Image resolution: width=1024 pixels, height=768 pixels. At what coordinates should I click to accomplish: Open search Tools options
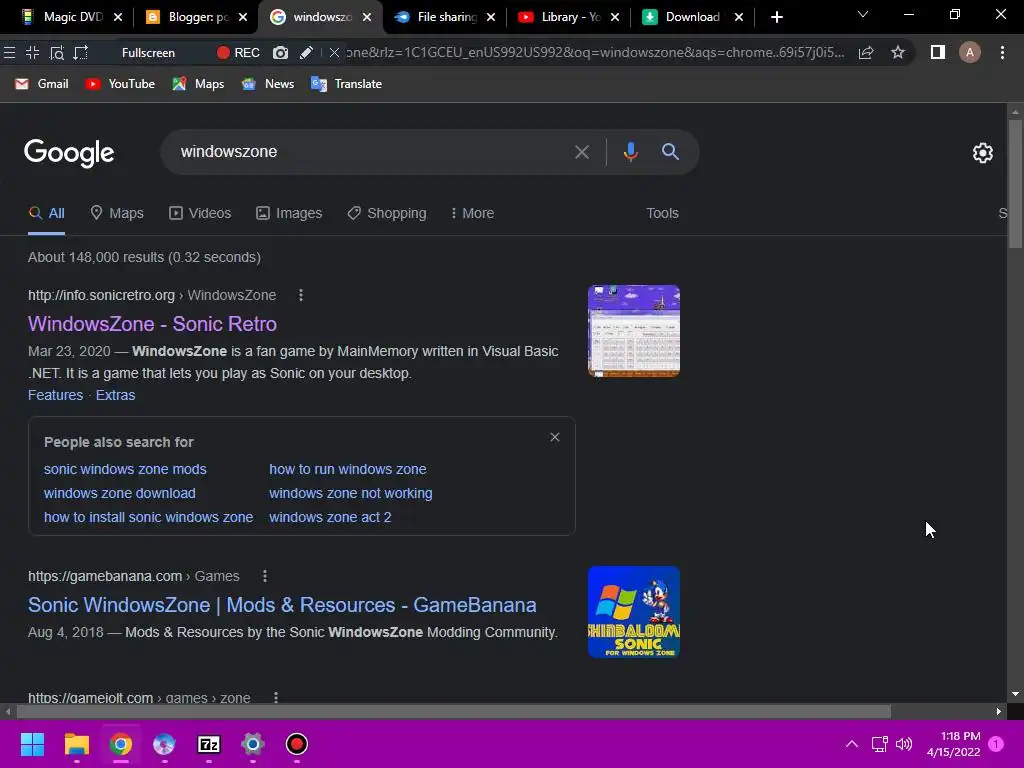click(662, 214)
